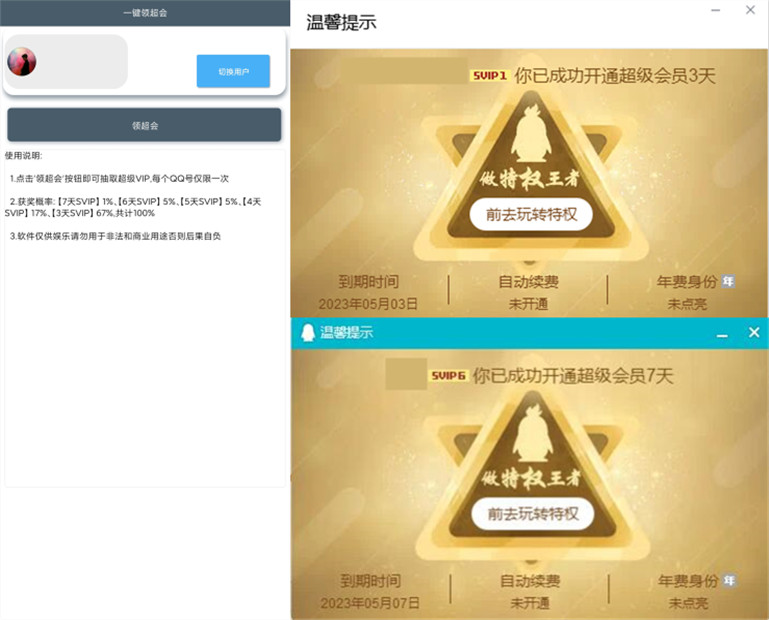769x620 pixels.
Task: Click the penguin emblem in the upper dialog
Action: (531, 132)
